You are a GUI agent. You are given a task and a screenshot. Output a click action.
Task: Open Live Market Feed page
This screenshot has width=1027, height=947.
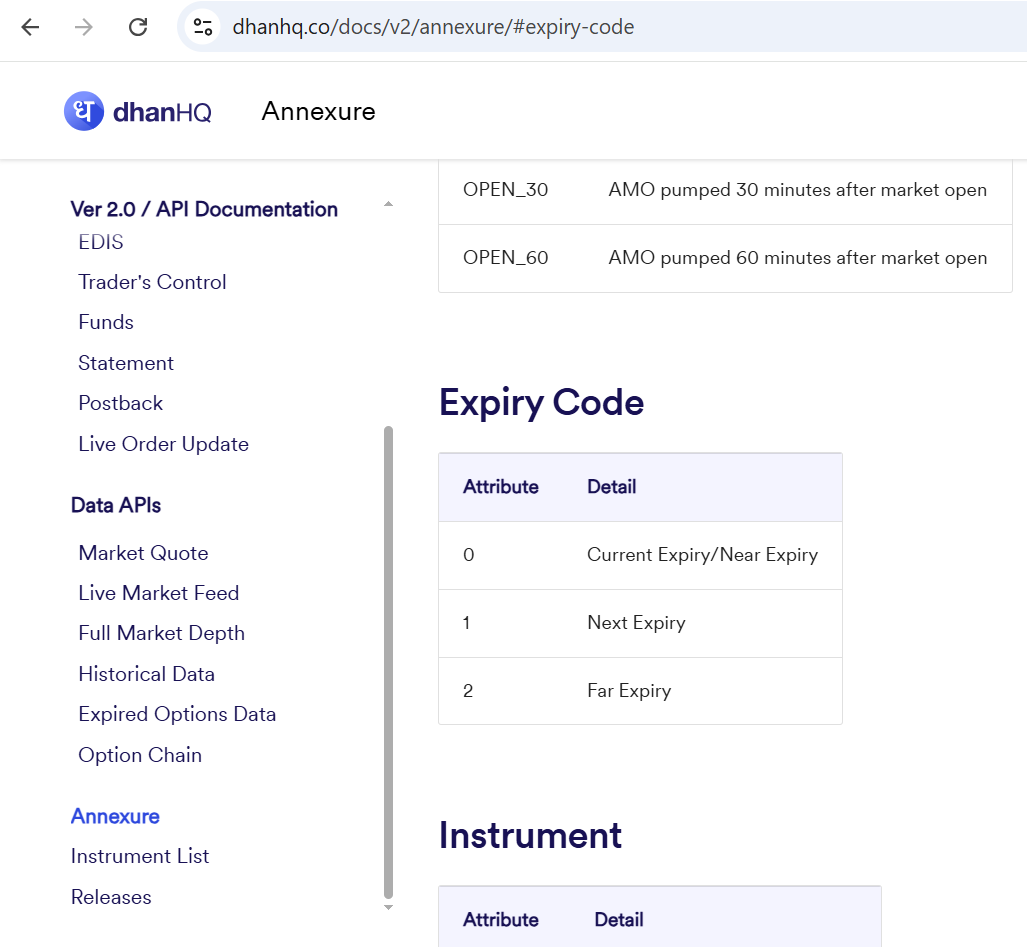[x=158, y=593]
